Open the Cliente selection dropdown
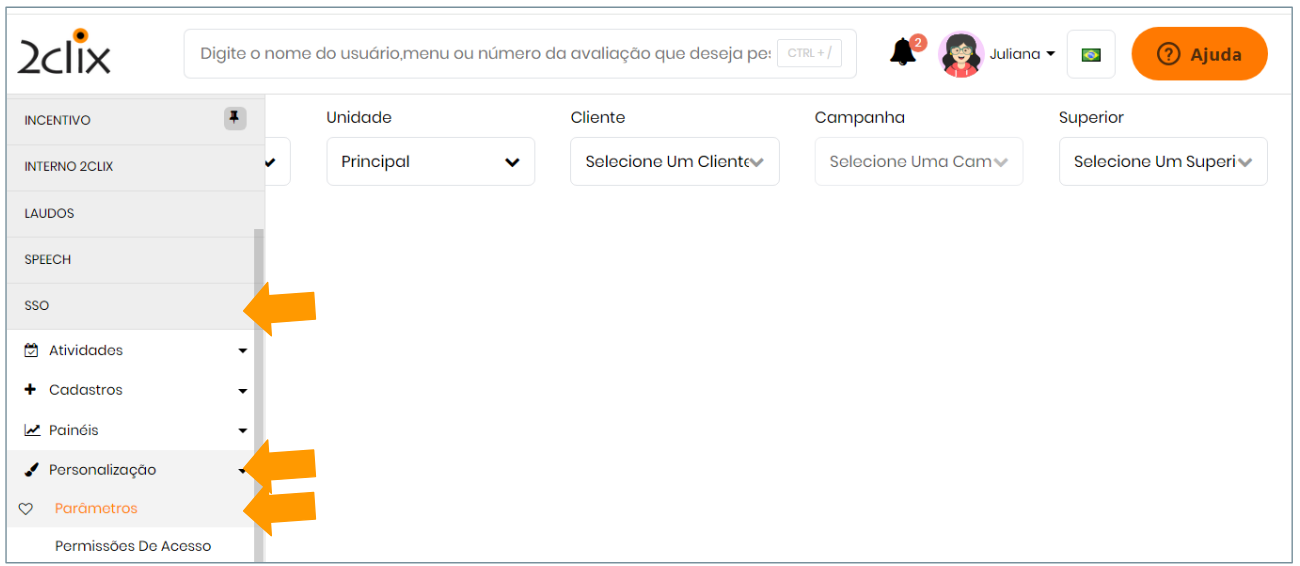 (x=674, y=162)
